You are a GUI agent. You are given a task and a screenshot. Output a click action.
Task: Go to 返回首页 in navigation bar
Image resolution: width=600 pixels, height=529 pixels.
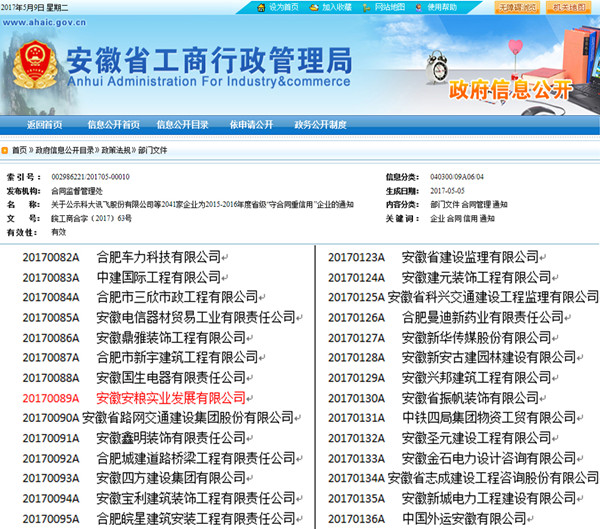coord(44,125)
